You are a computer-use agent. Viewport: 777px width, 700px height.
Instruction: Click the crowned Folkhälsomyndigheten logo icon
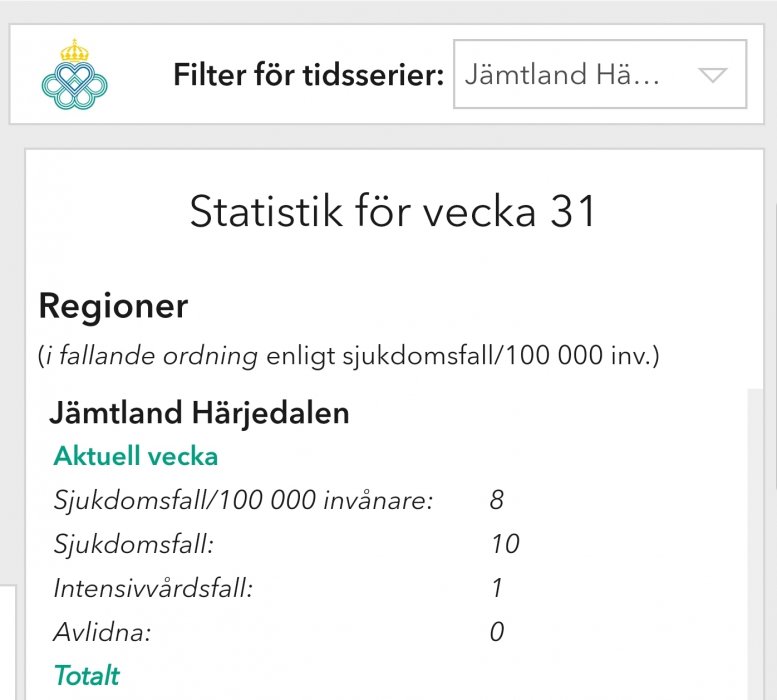[74, 75]
